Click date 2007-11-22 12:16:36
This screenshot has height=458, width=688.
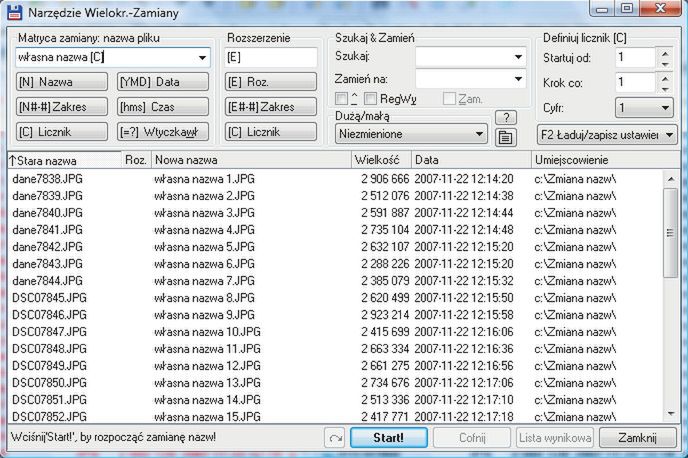click(x=463, y=349)
